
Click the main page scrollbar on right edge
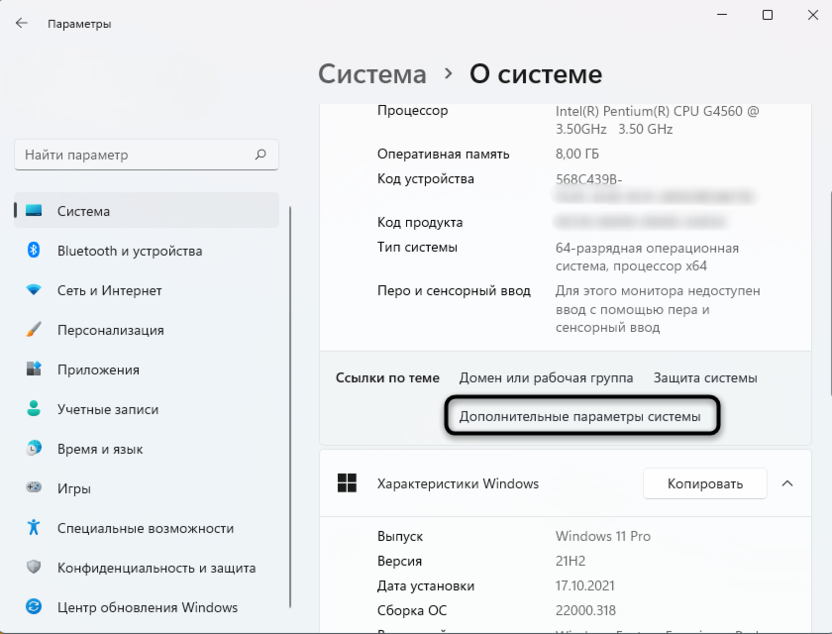830,292
